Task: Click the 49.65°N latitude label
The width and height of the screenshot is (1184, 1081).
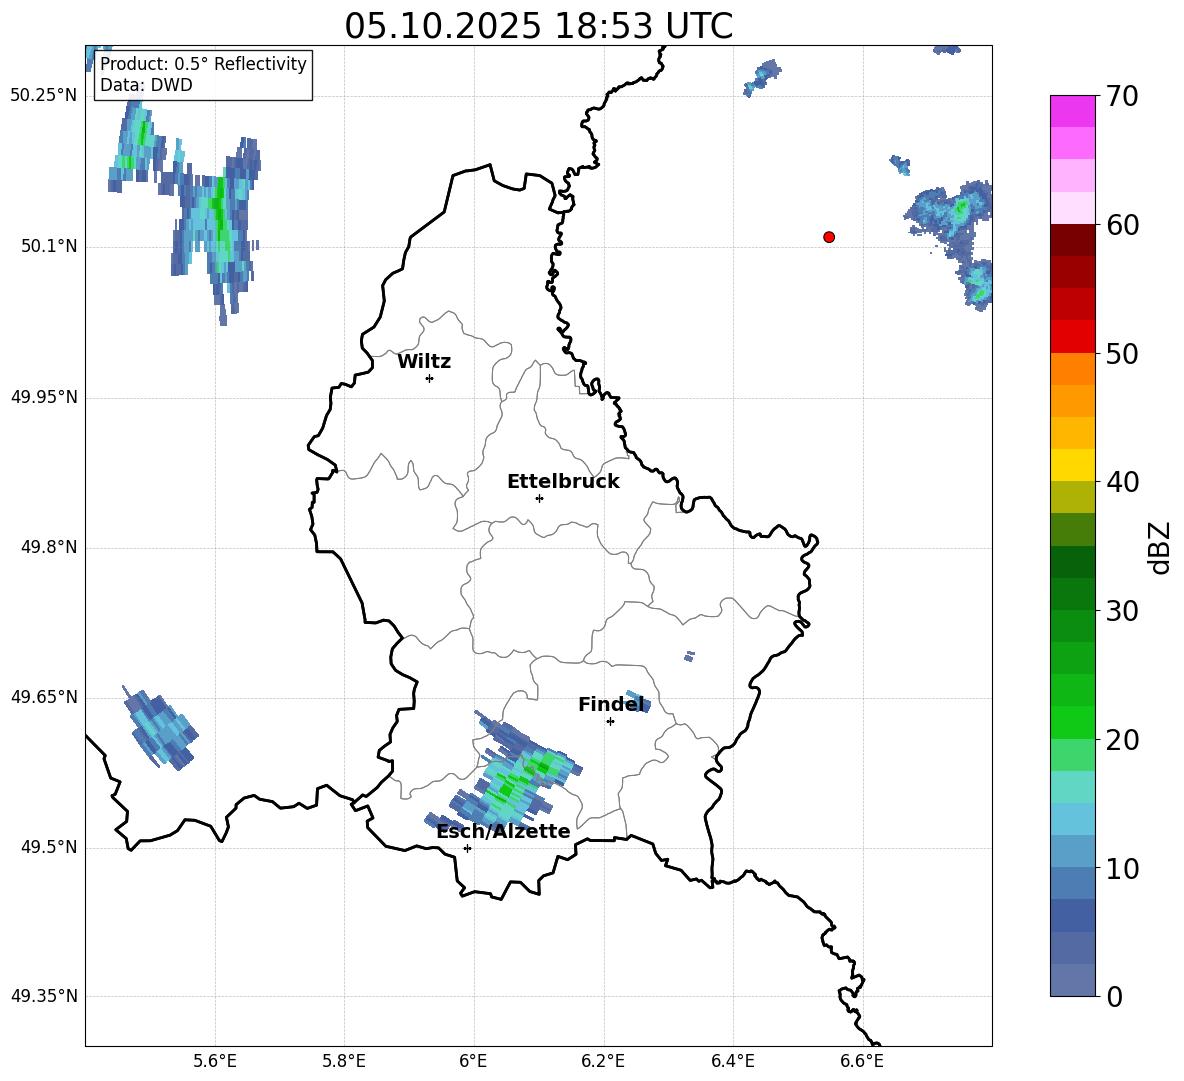Action: 44,697
